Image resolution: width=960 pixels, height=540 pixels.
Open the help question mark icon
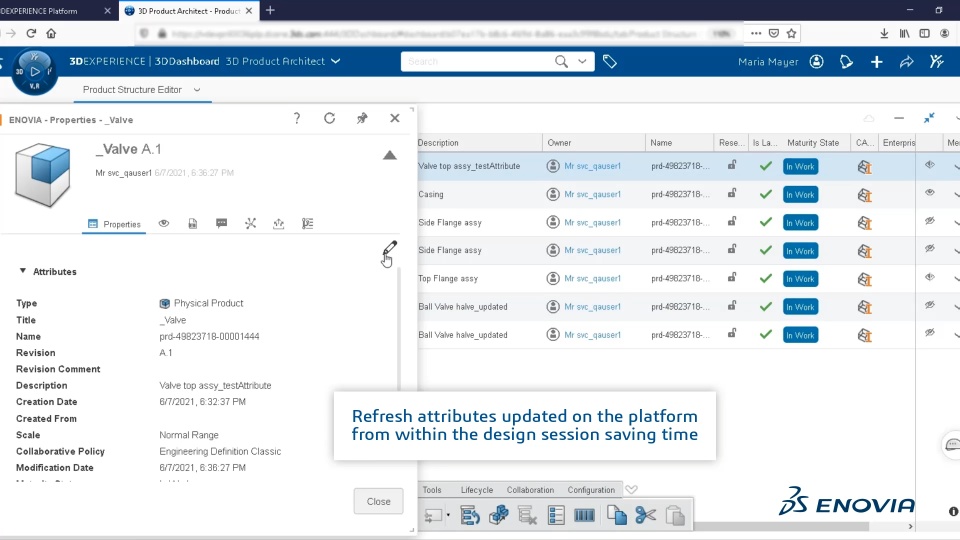[297, 119]
